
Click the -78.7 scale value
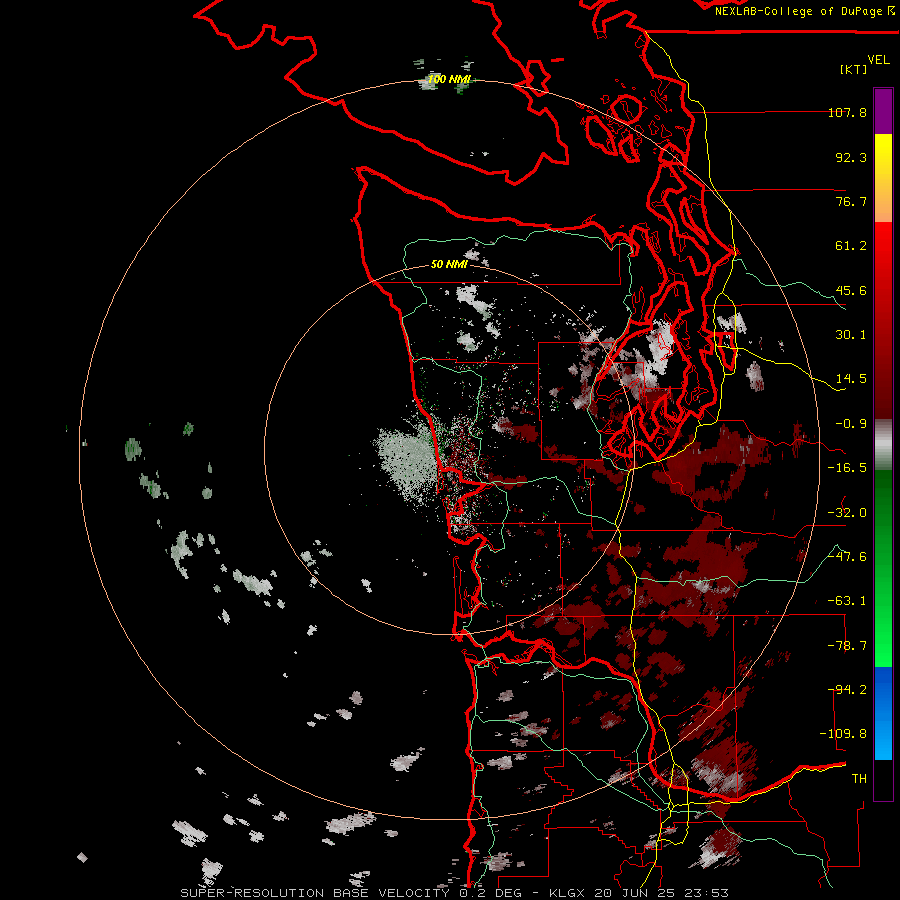(x=847, y=646)
